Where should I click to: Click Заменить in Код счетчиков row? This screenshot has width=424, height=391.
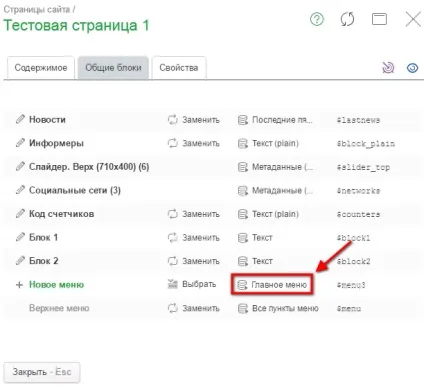click(x=201, y=214)
